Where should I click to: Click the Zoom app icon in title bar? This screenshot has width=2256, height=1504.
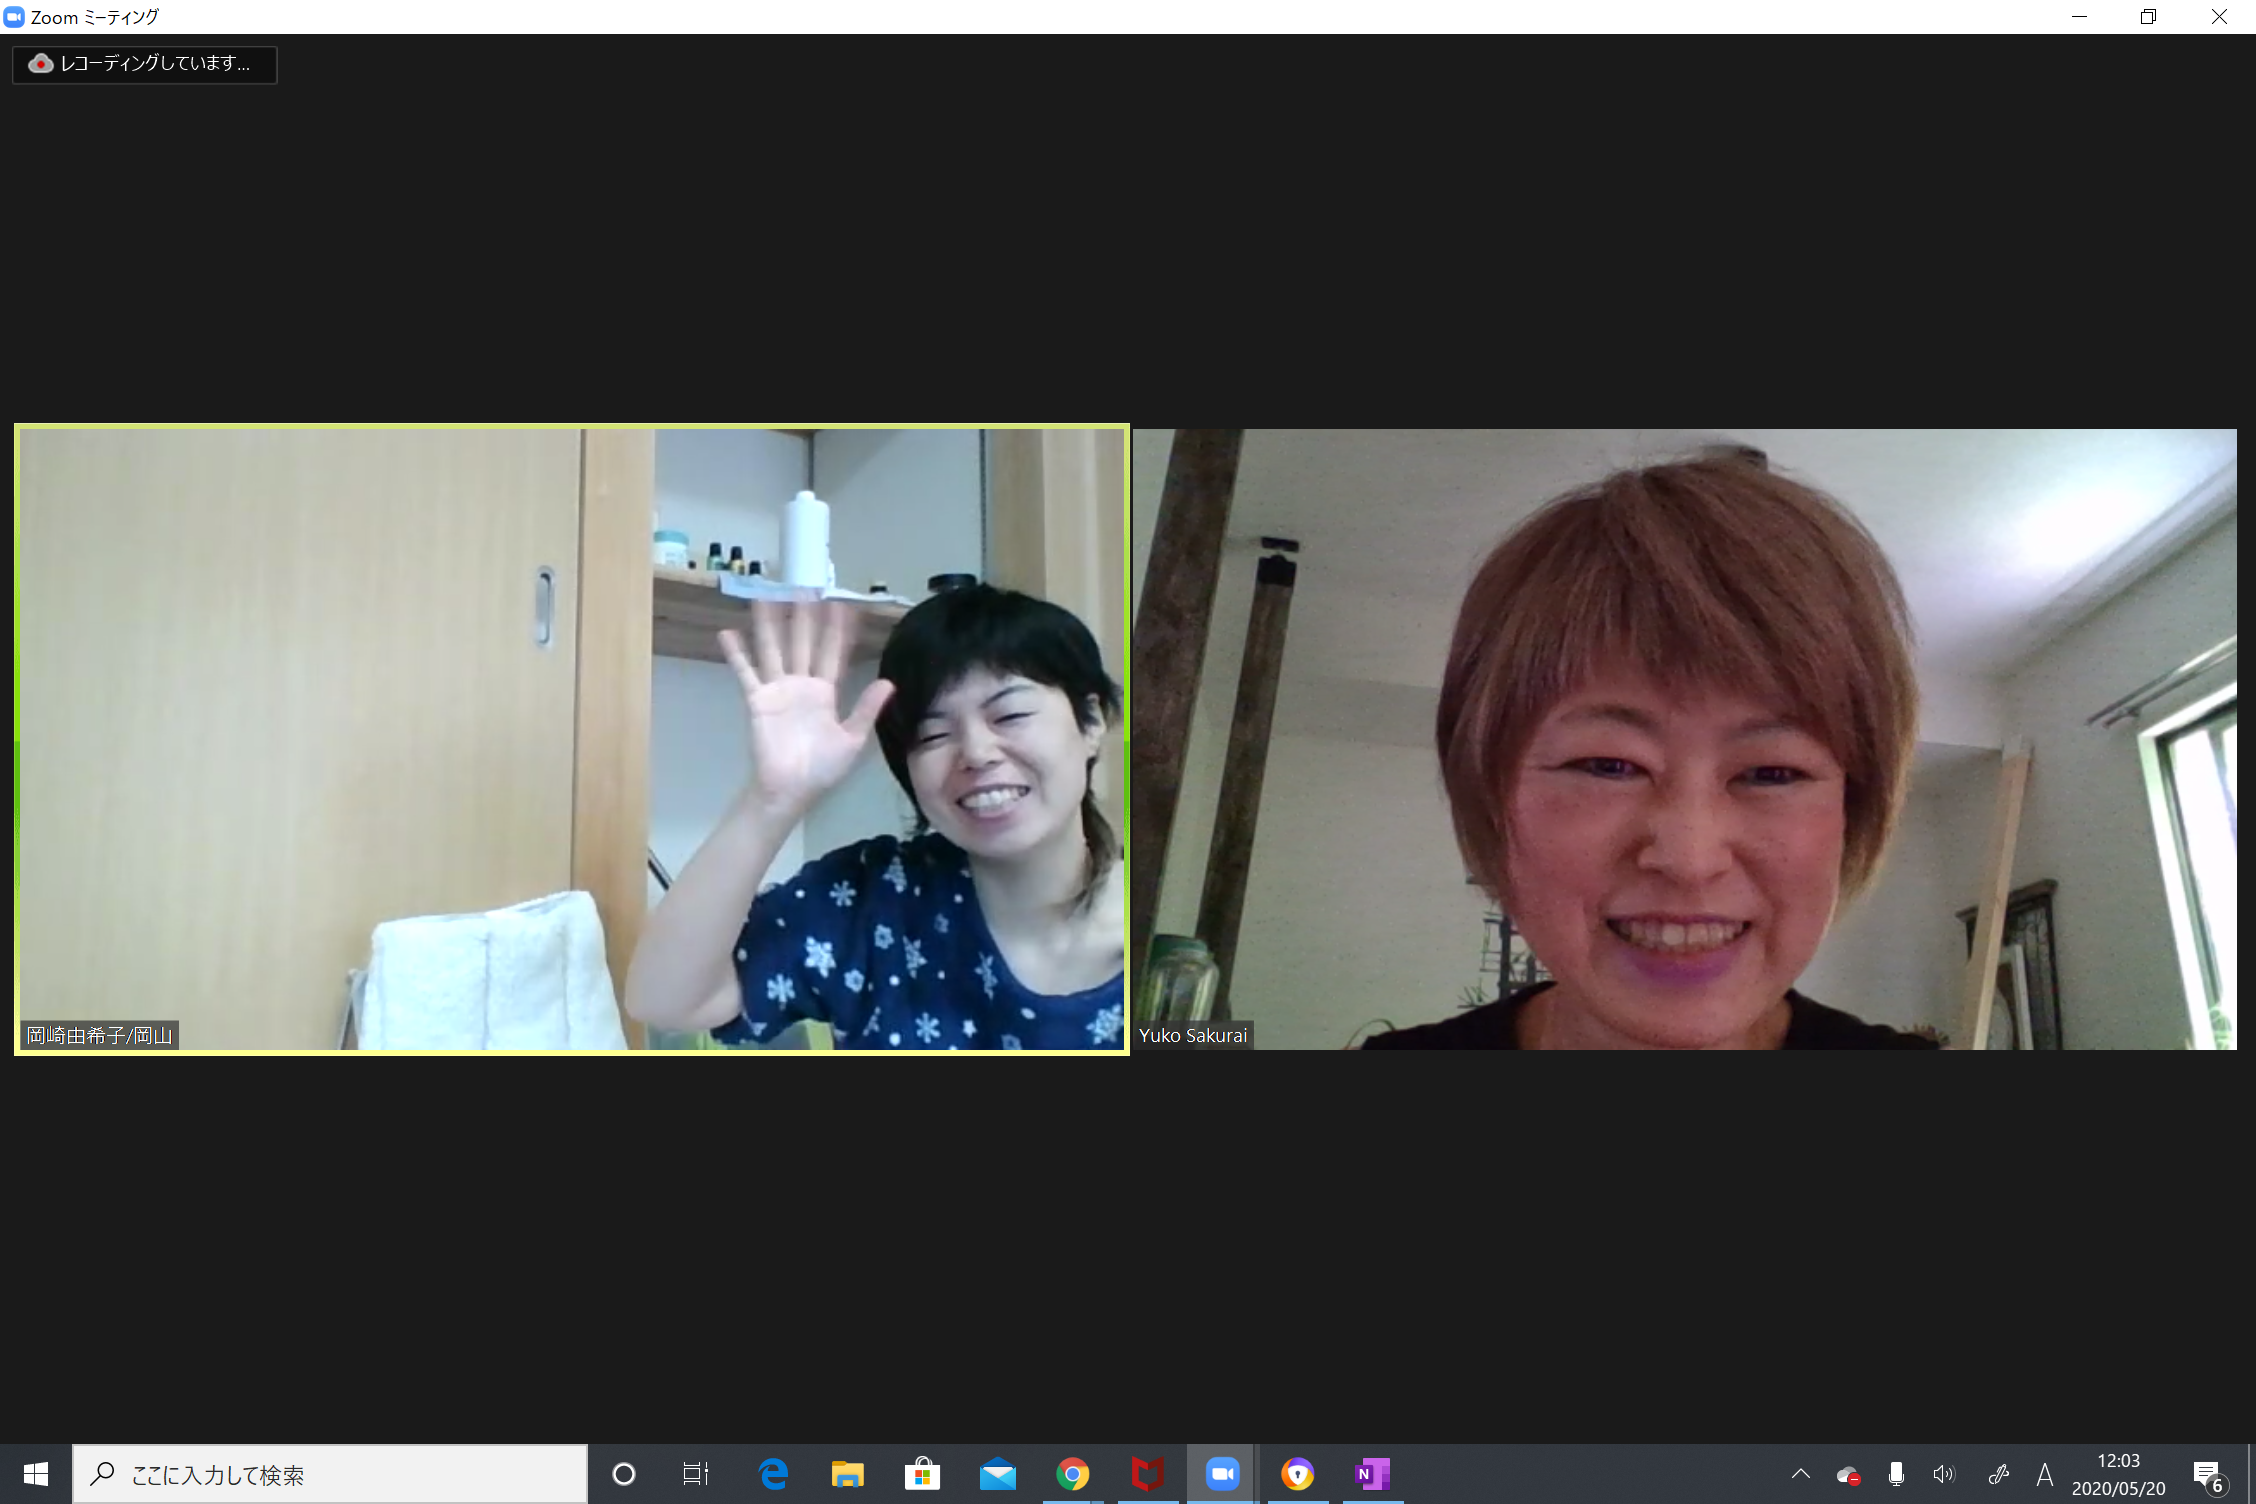[x=14, y=17]
